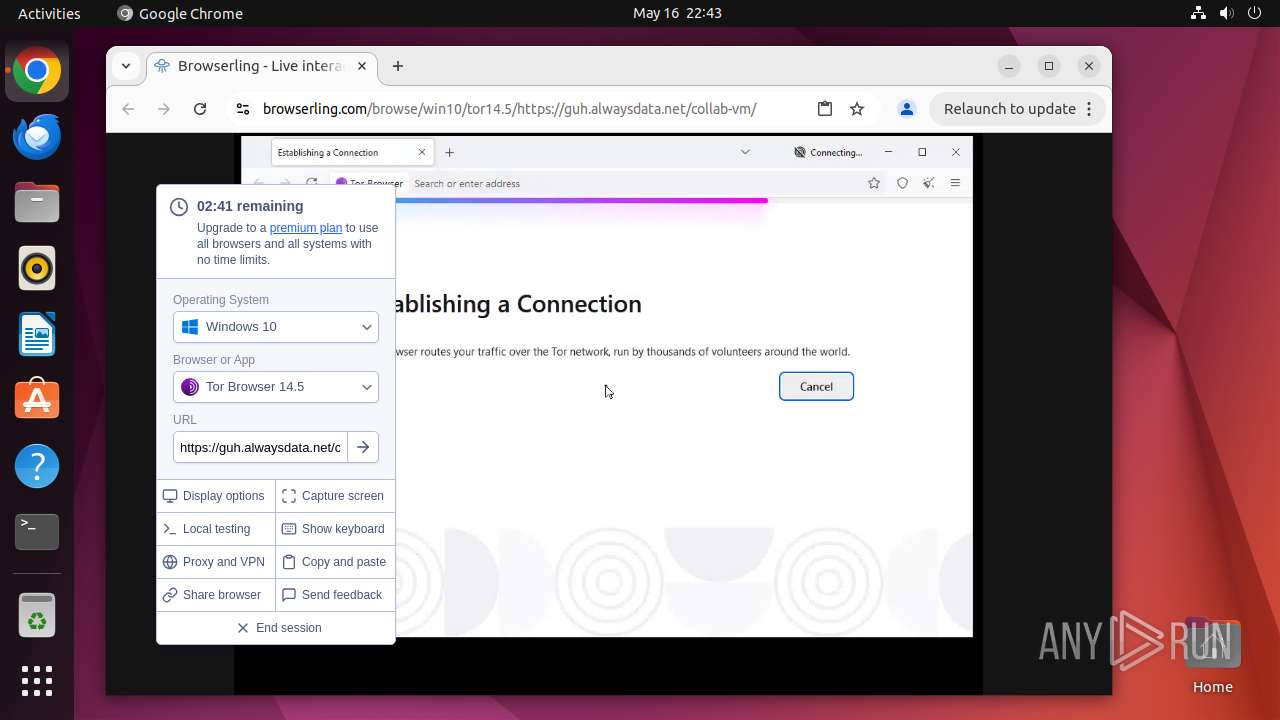Viewport: 1280px width, 720px height.
Task: Go back in Chrome's navigation
Action: coord(128,109)
